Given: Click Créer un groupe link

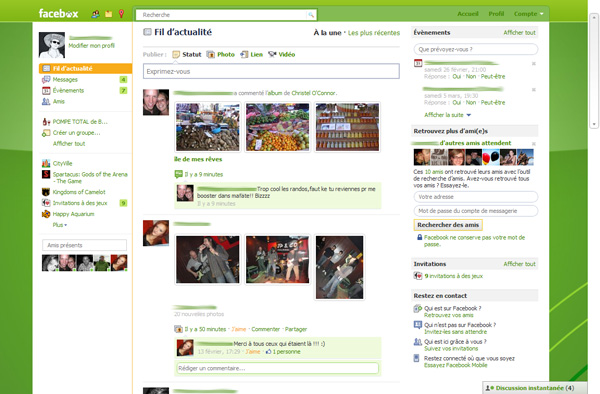Looking at the screenshot, I should click(76, 133).
